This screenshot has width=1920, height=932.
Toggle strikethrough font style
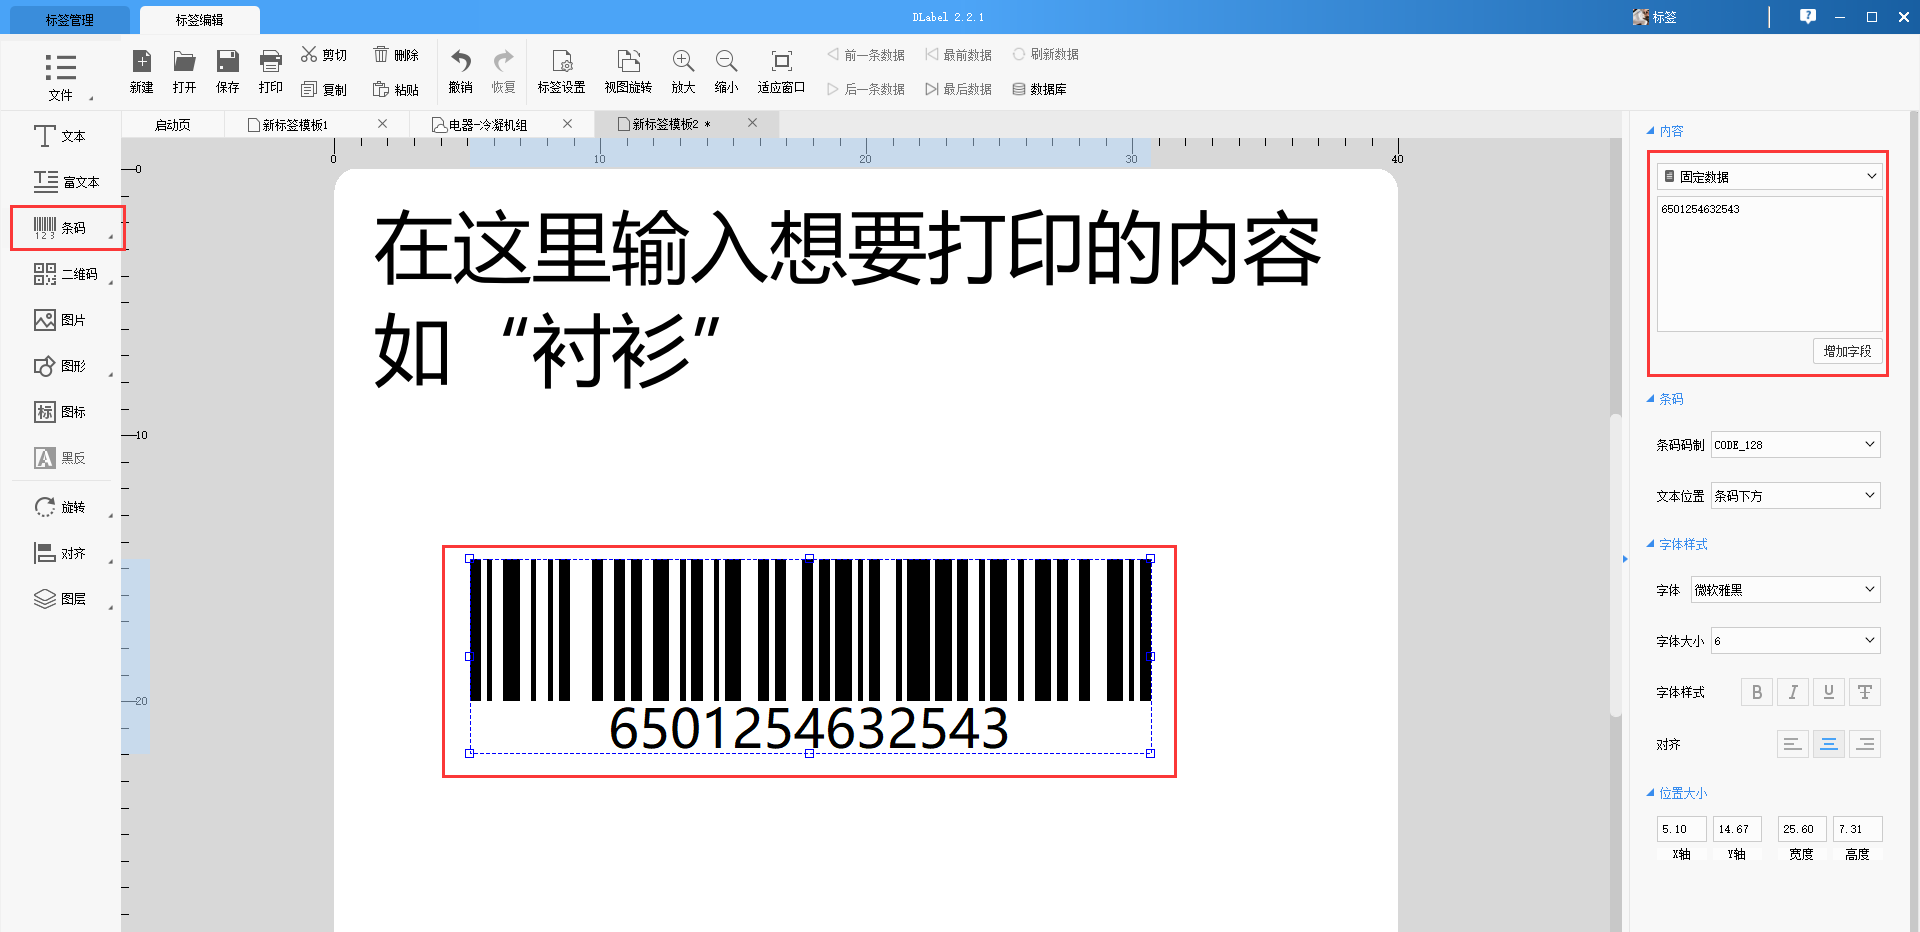[x=1865, y=692]
